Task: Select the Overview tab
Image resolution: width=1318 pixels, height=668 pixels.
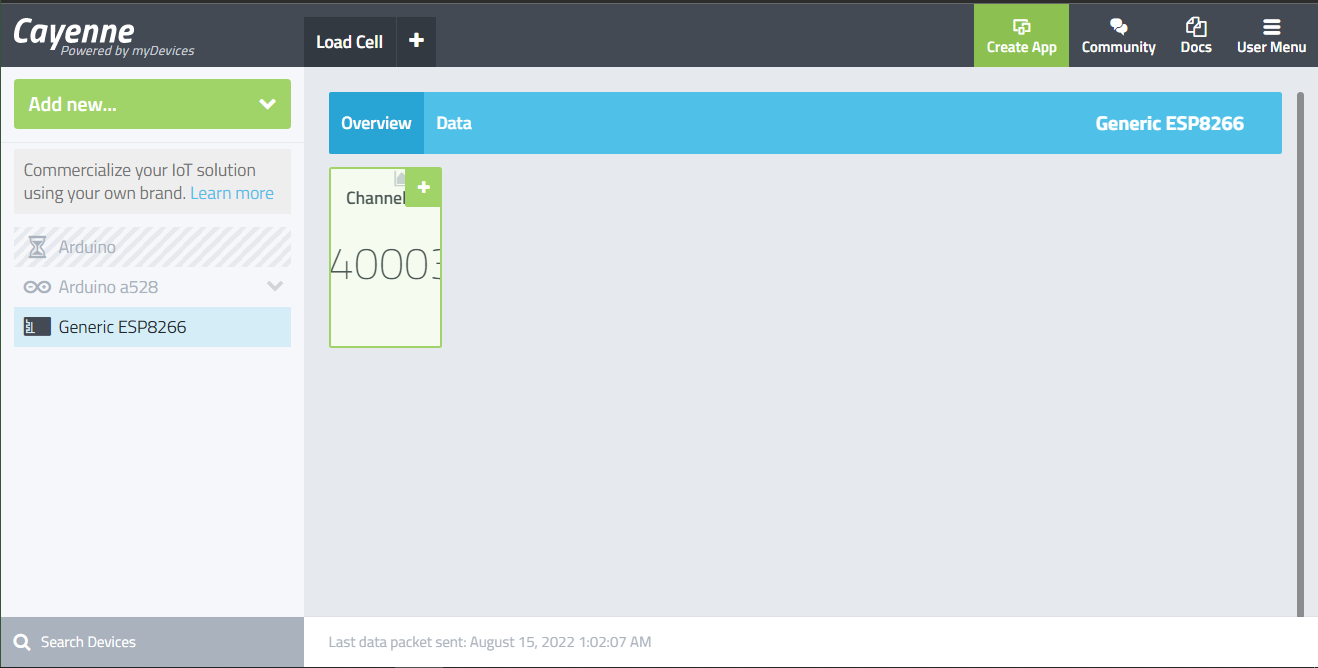Action: [376, 123]
